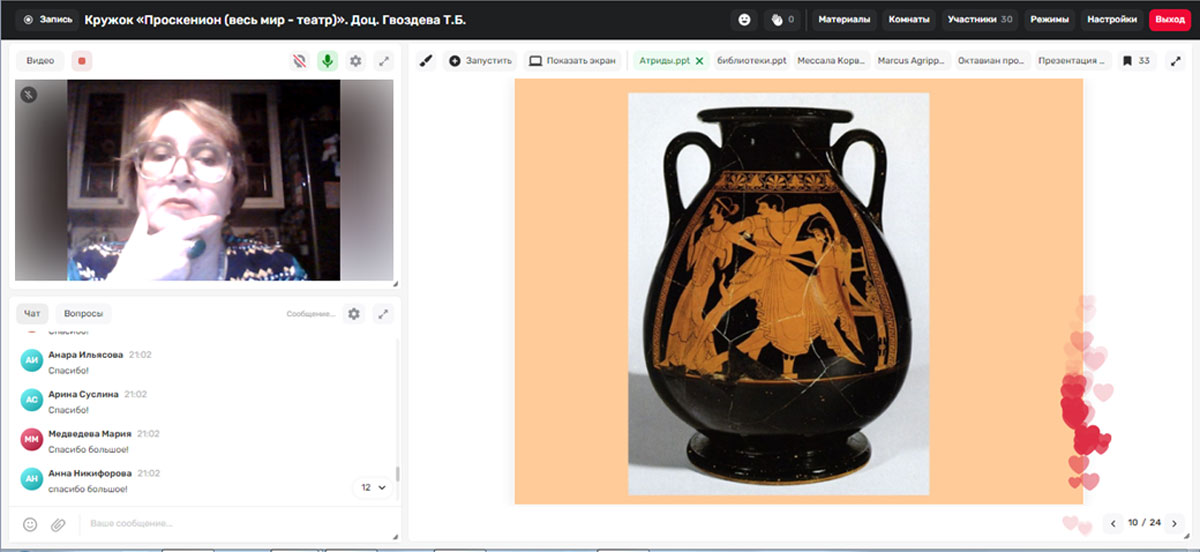Click the Видео label button
Screen dimensions: 1200x552
point(40,61)
